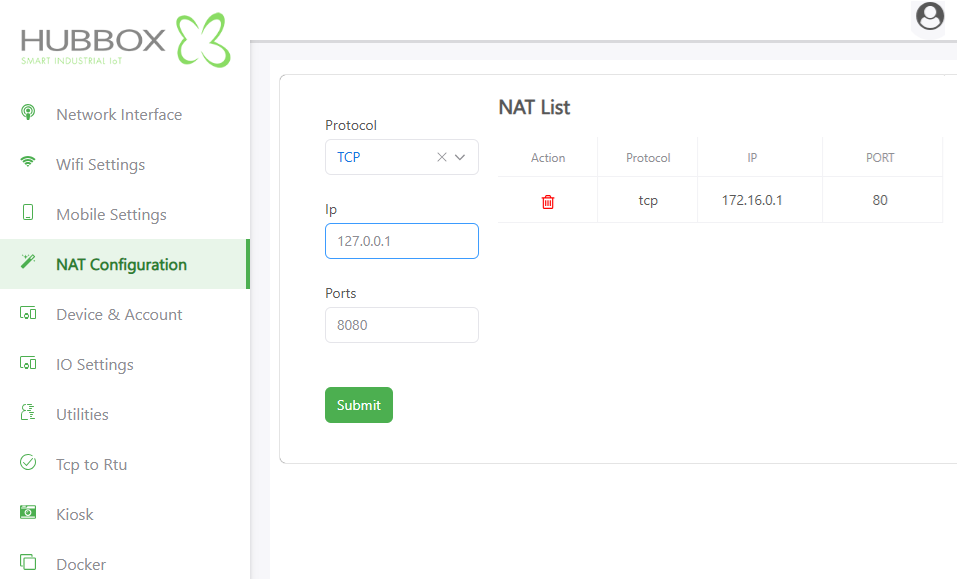
Task: Delete the 172.16.0.1 NAT entry
Action: (548, 201)
